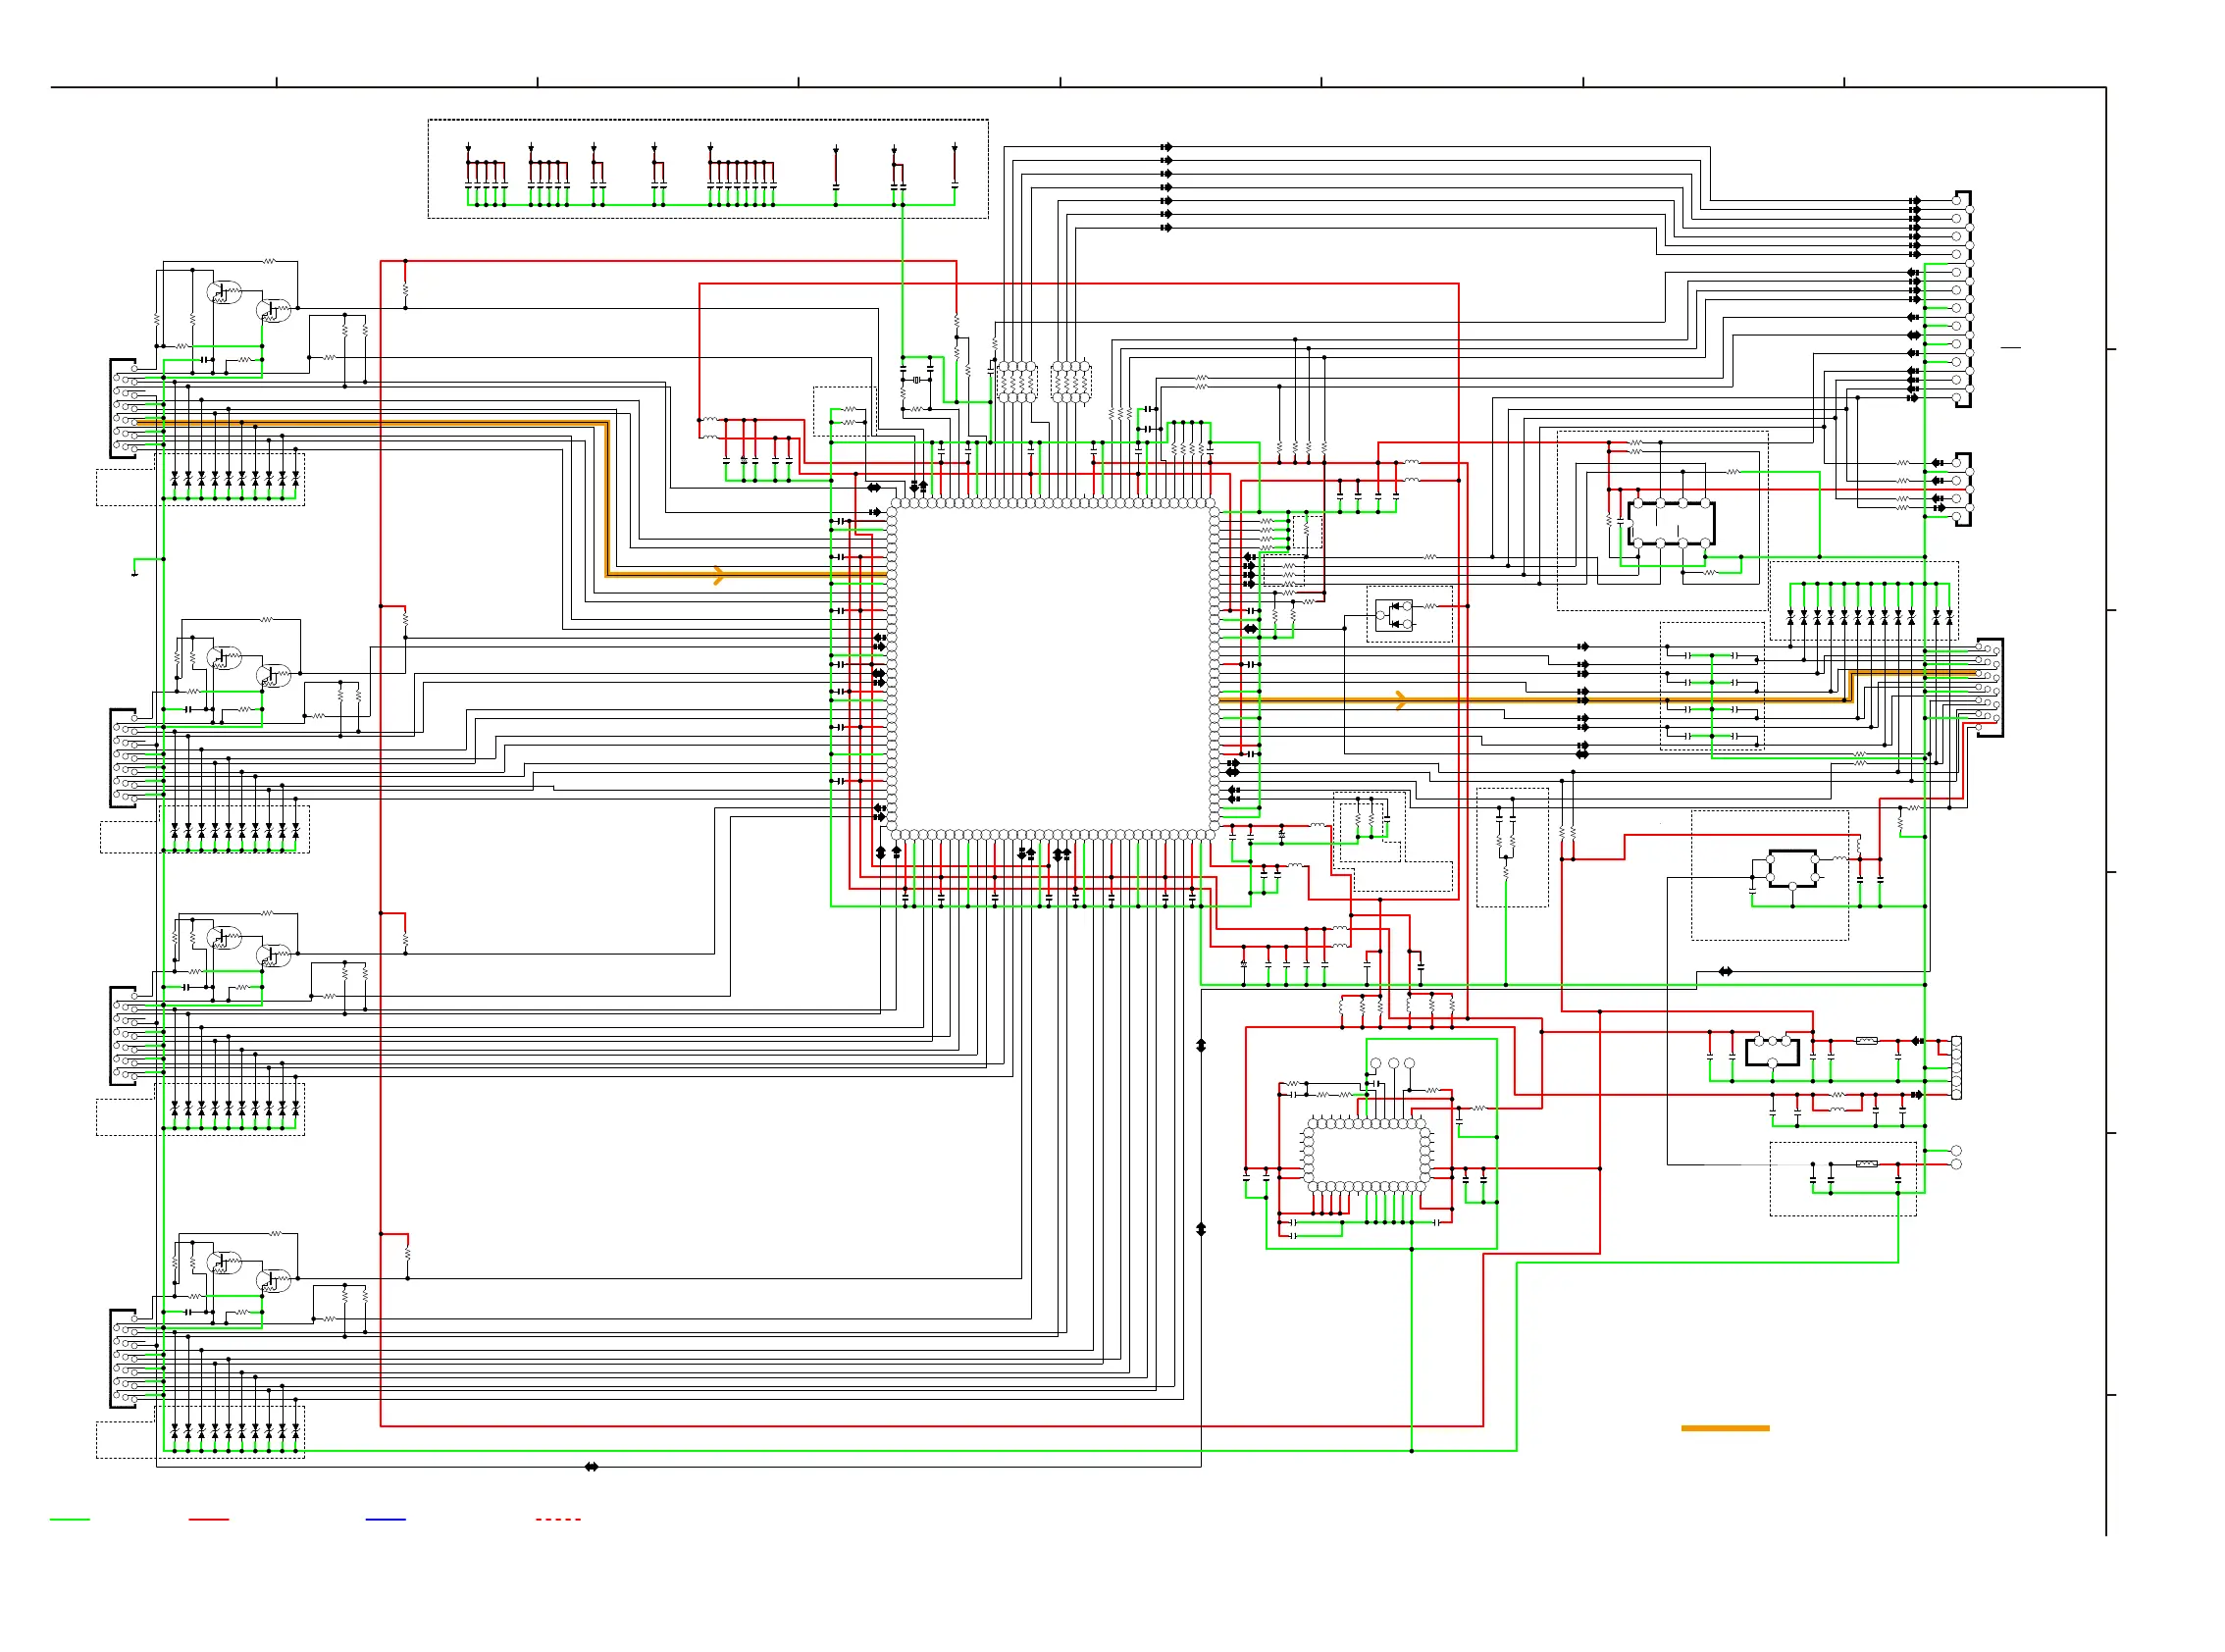Click the dual-diode component right of the main IC
This screenshot has height=1652, width=2225.
1394,614
